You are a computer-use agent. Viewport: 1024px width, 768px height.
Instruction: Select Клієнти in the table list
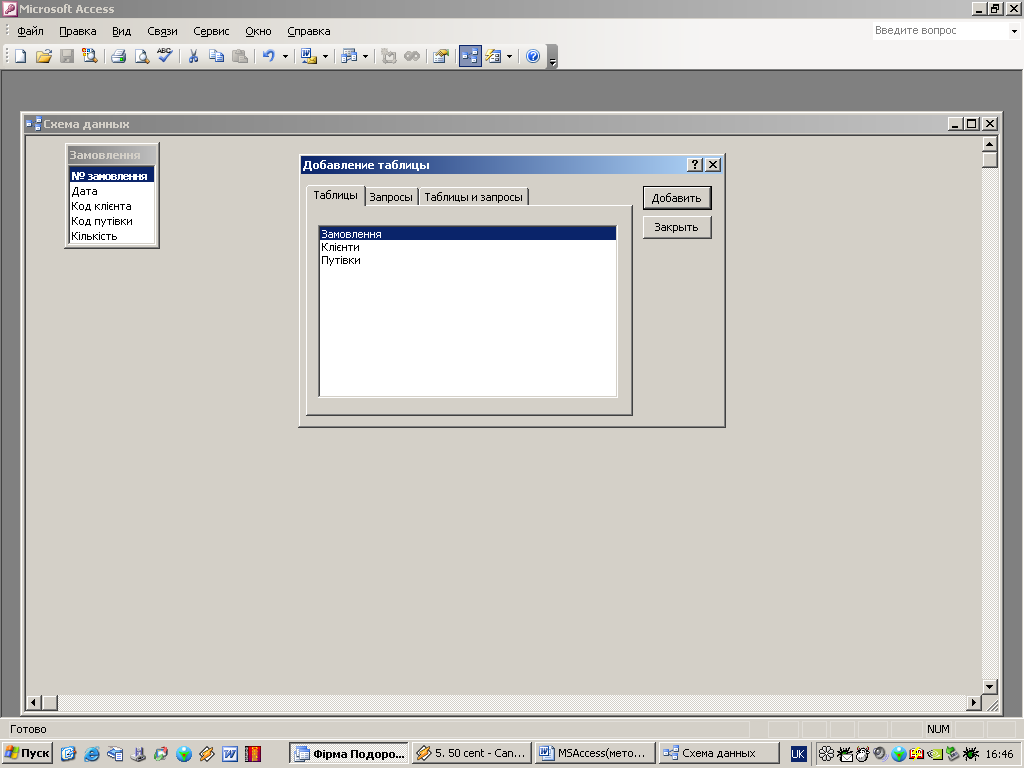(x=468, y=247)
